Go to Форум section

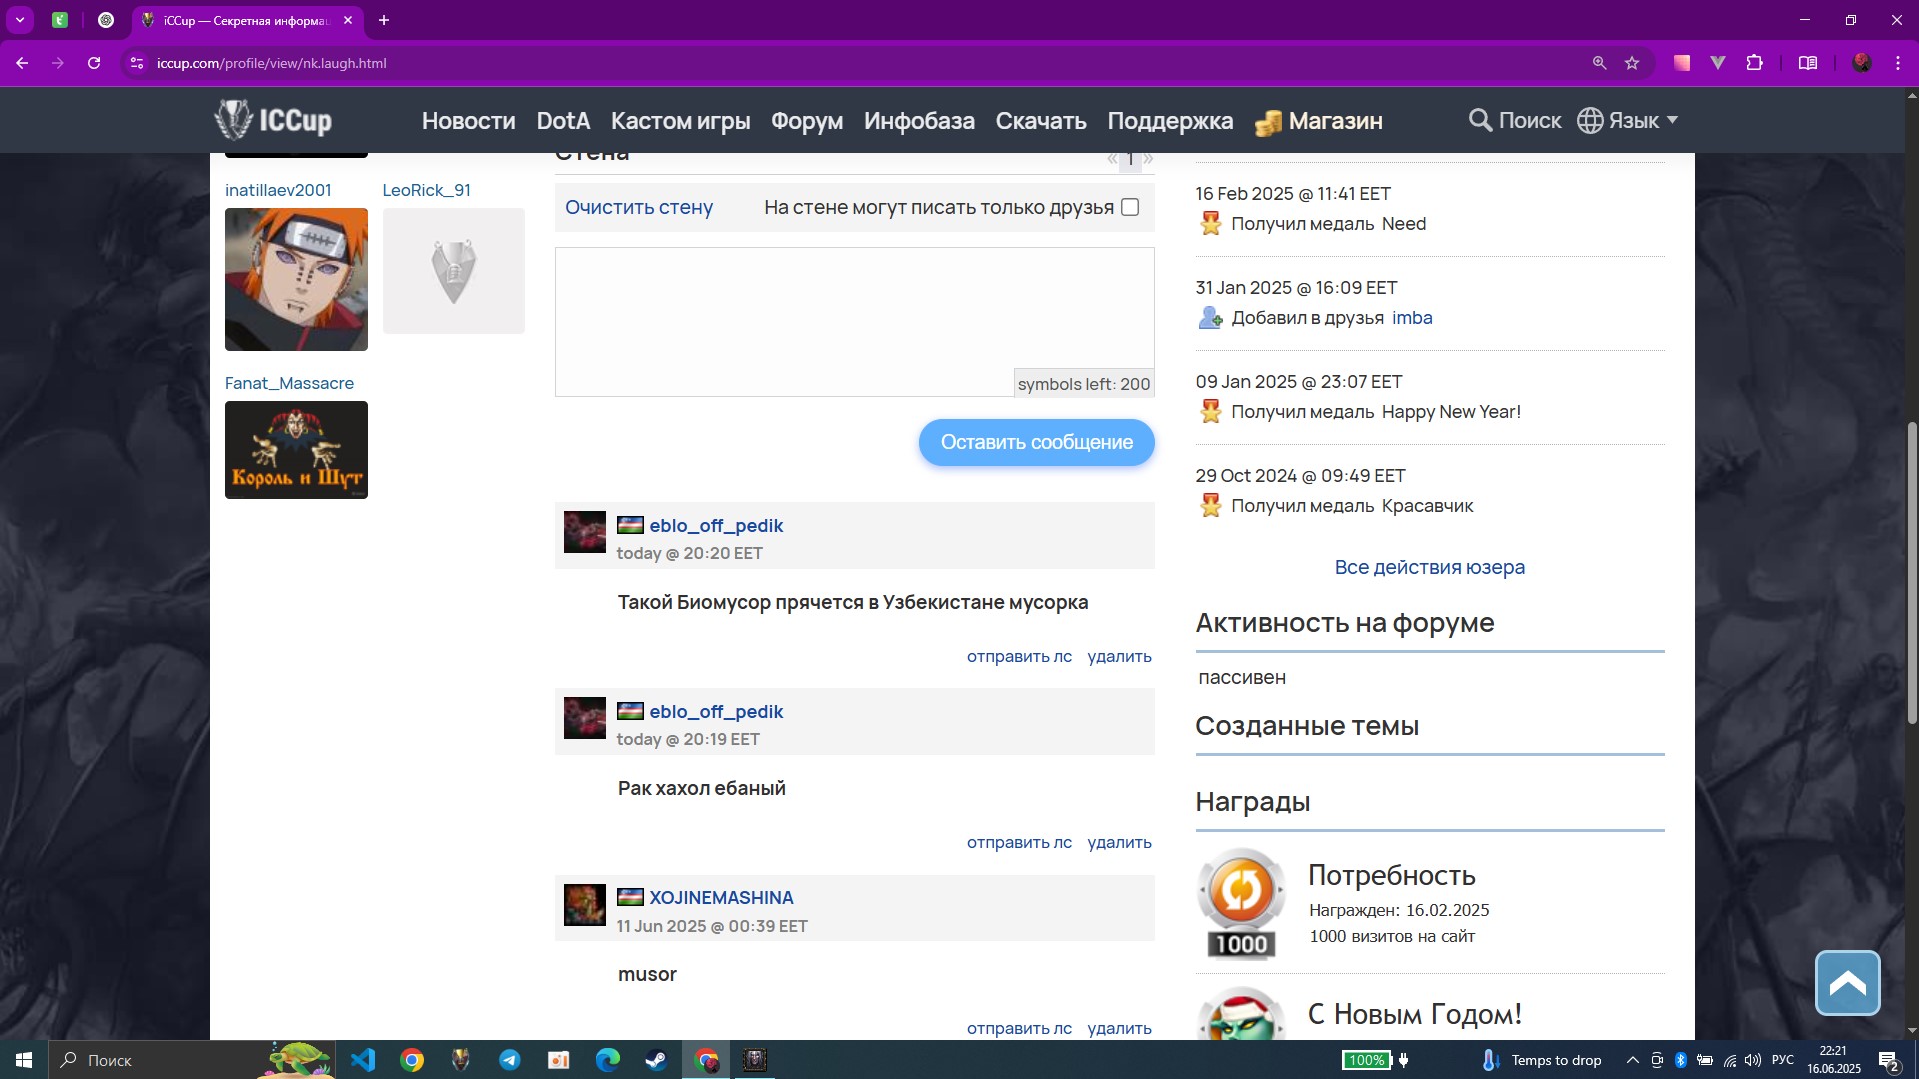click(806, 120)
